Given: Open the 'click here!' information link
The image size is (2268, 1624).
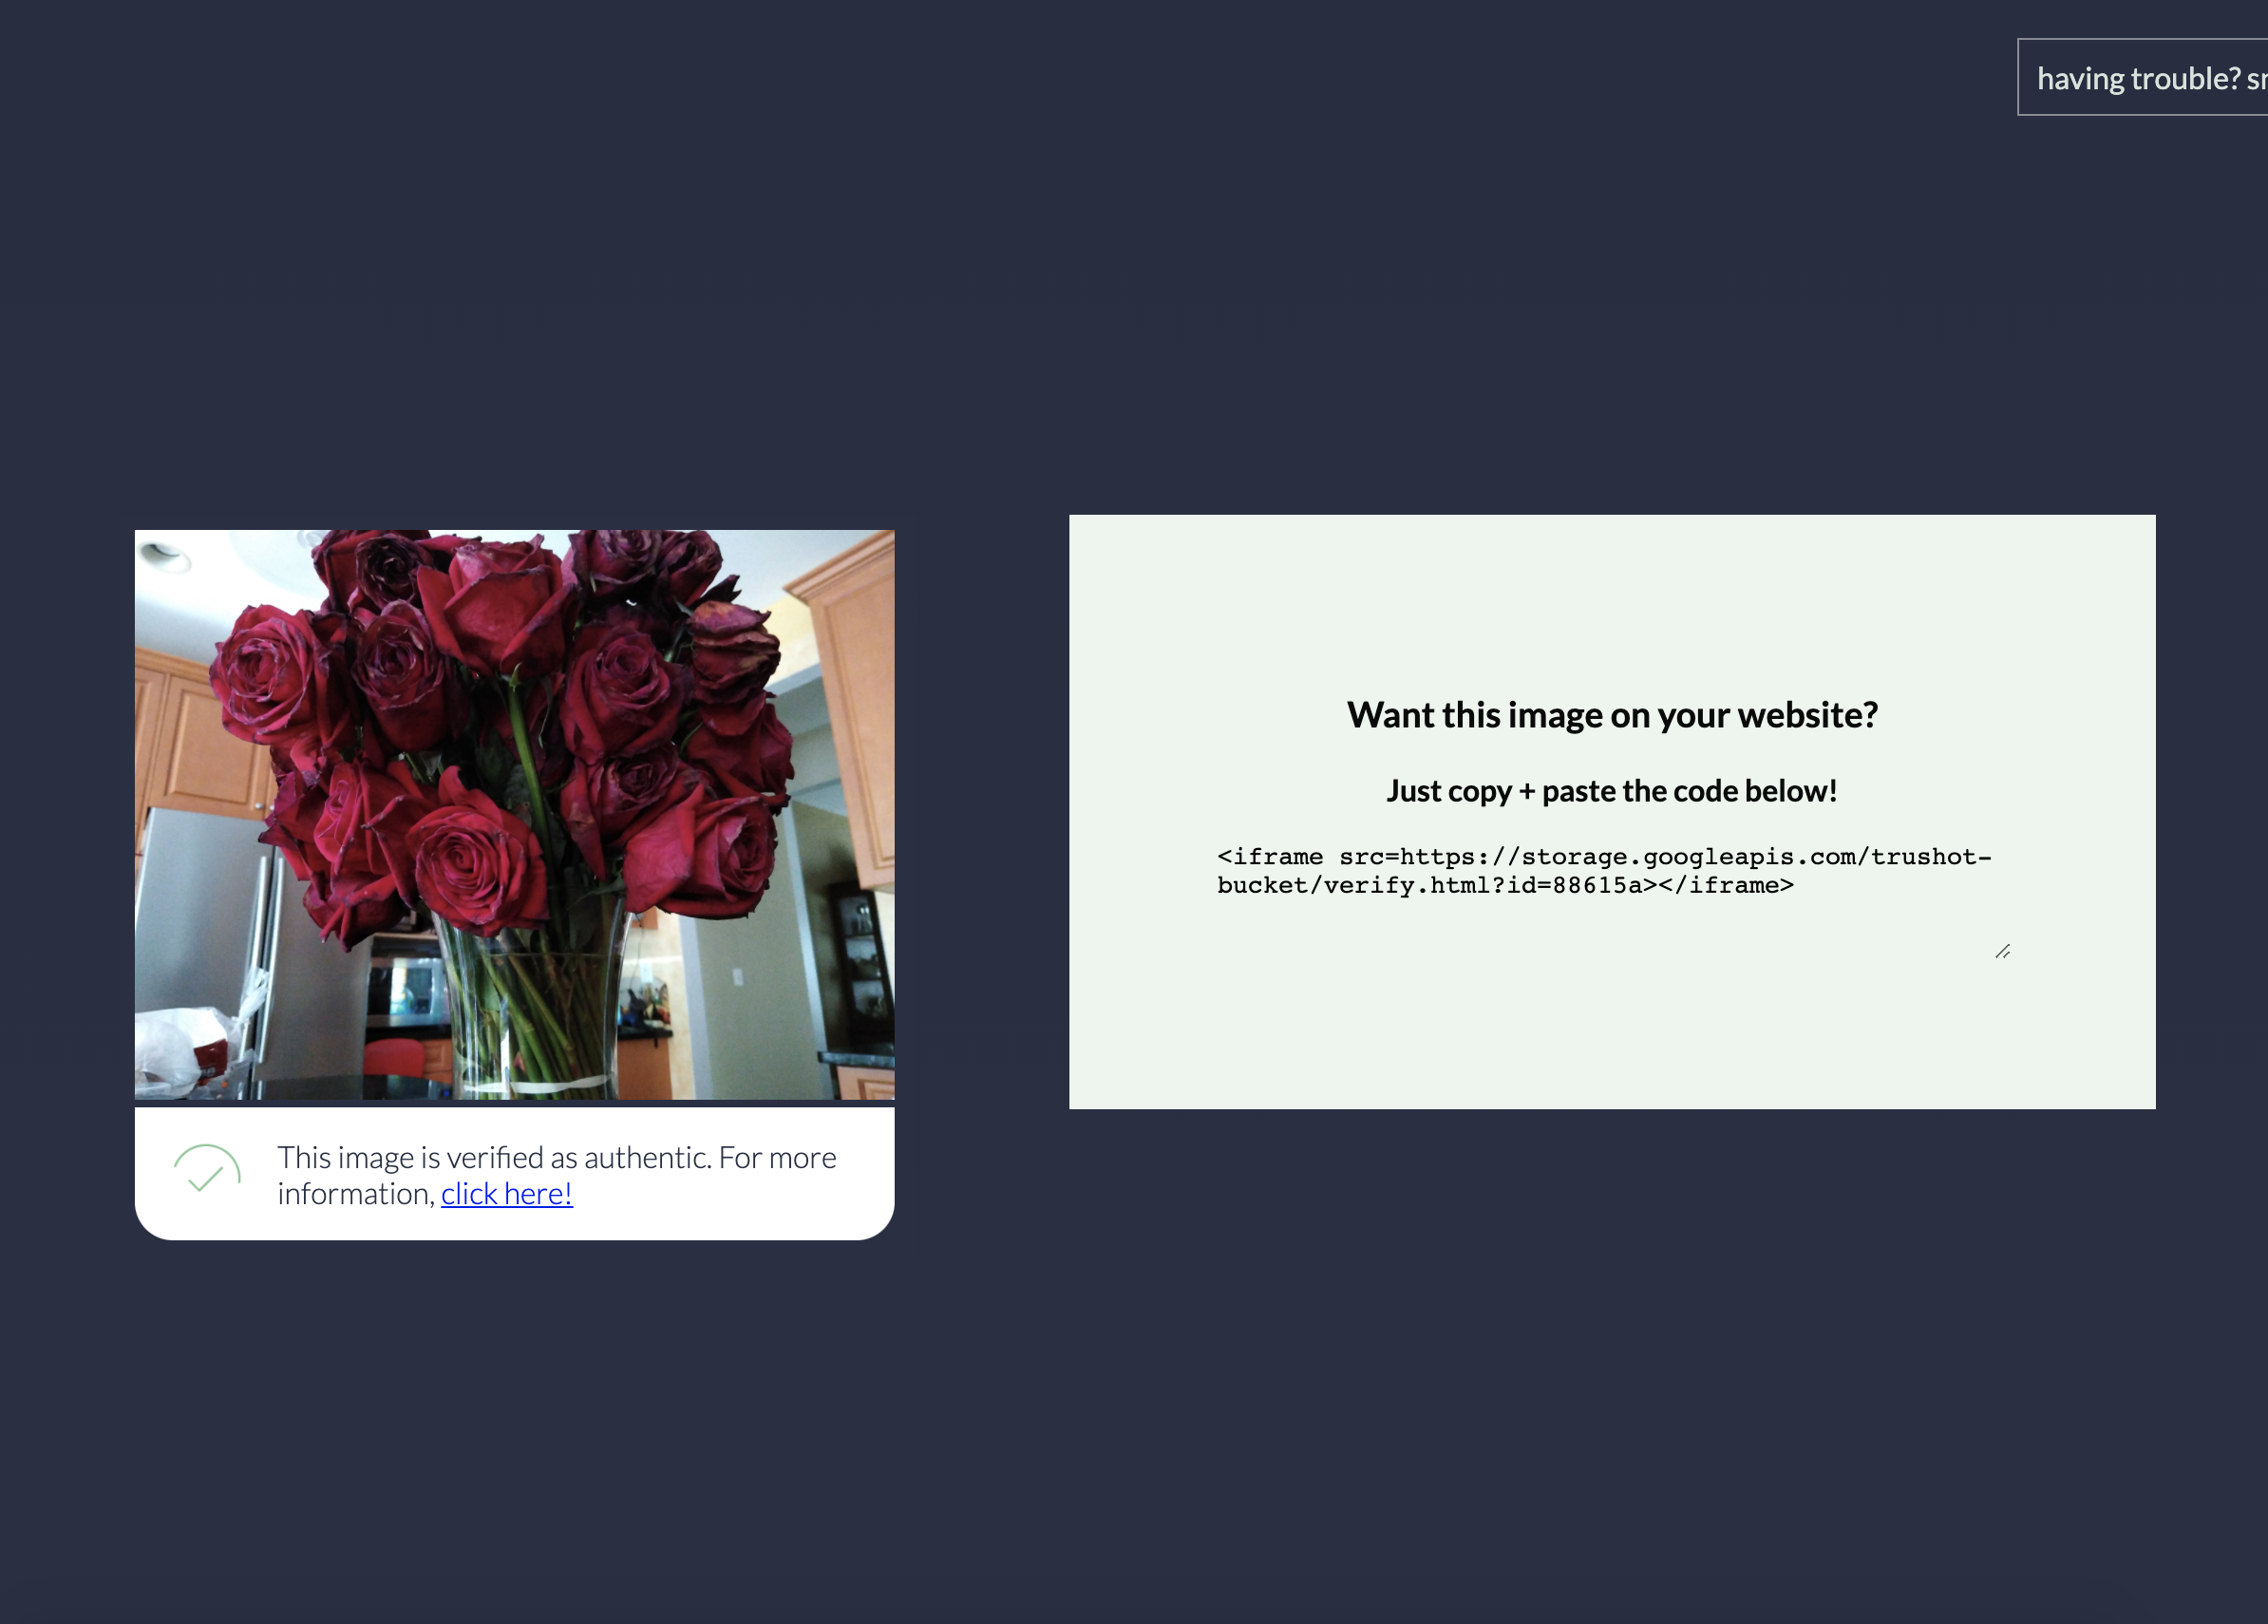Looking at the screenshot, I should [x=506, y=1193].
